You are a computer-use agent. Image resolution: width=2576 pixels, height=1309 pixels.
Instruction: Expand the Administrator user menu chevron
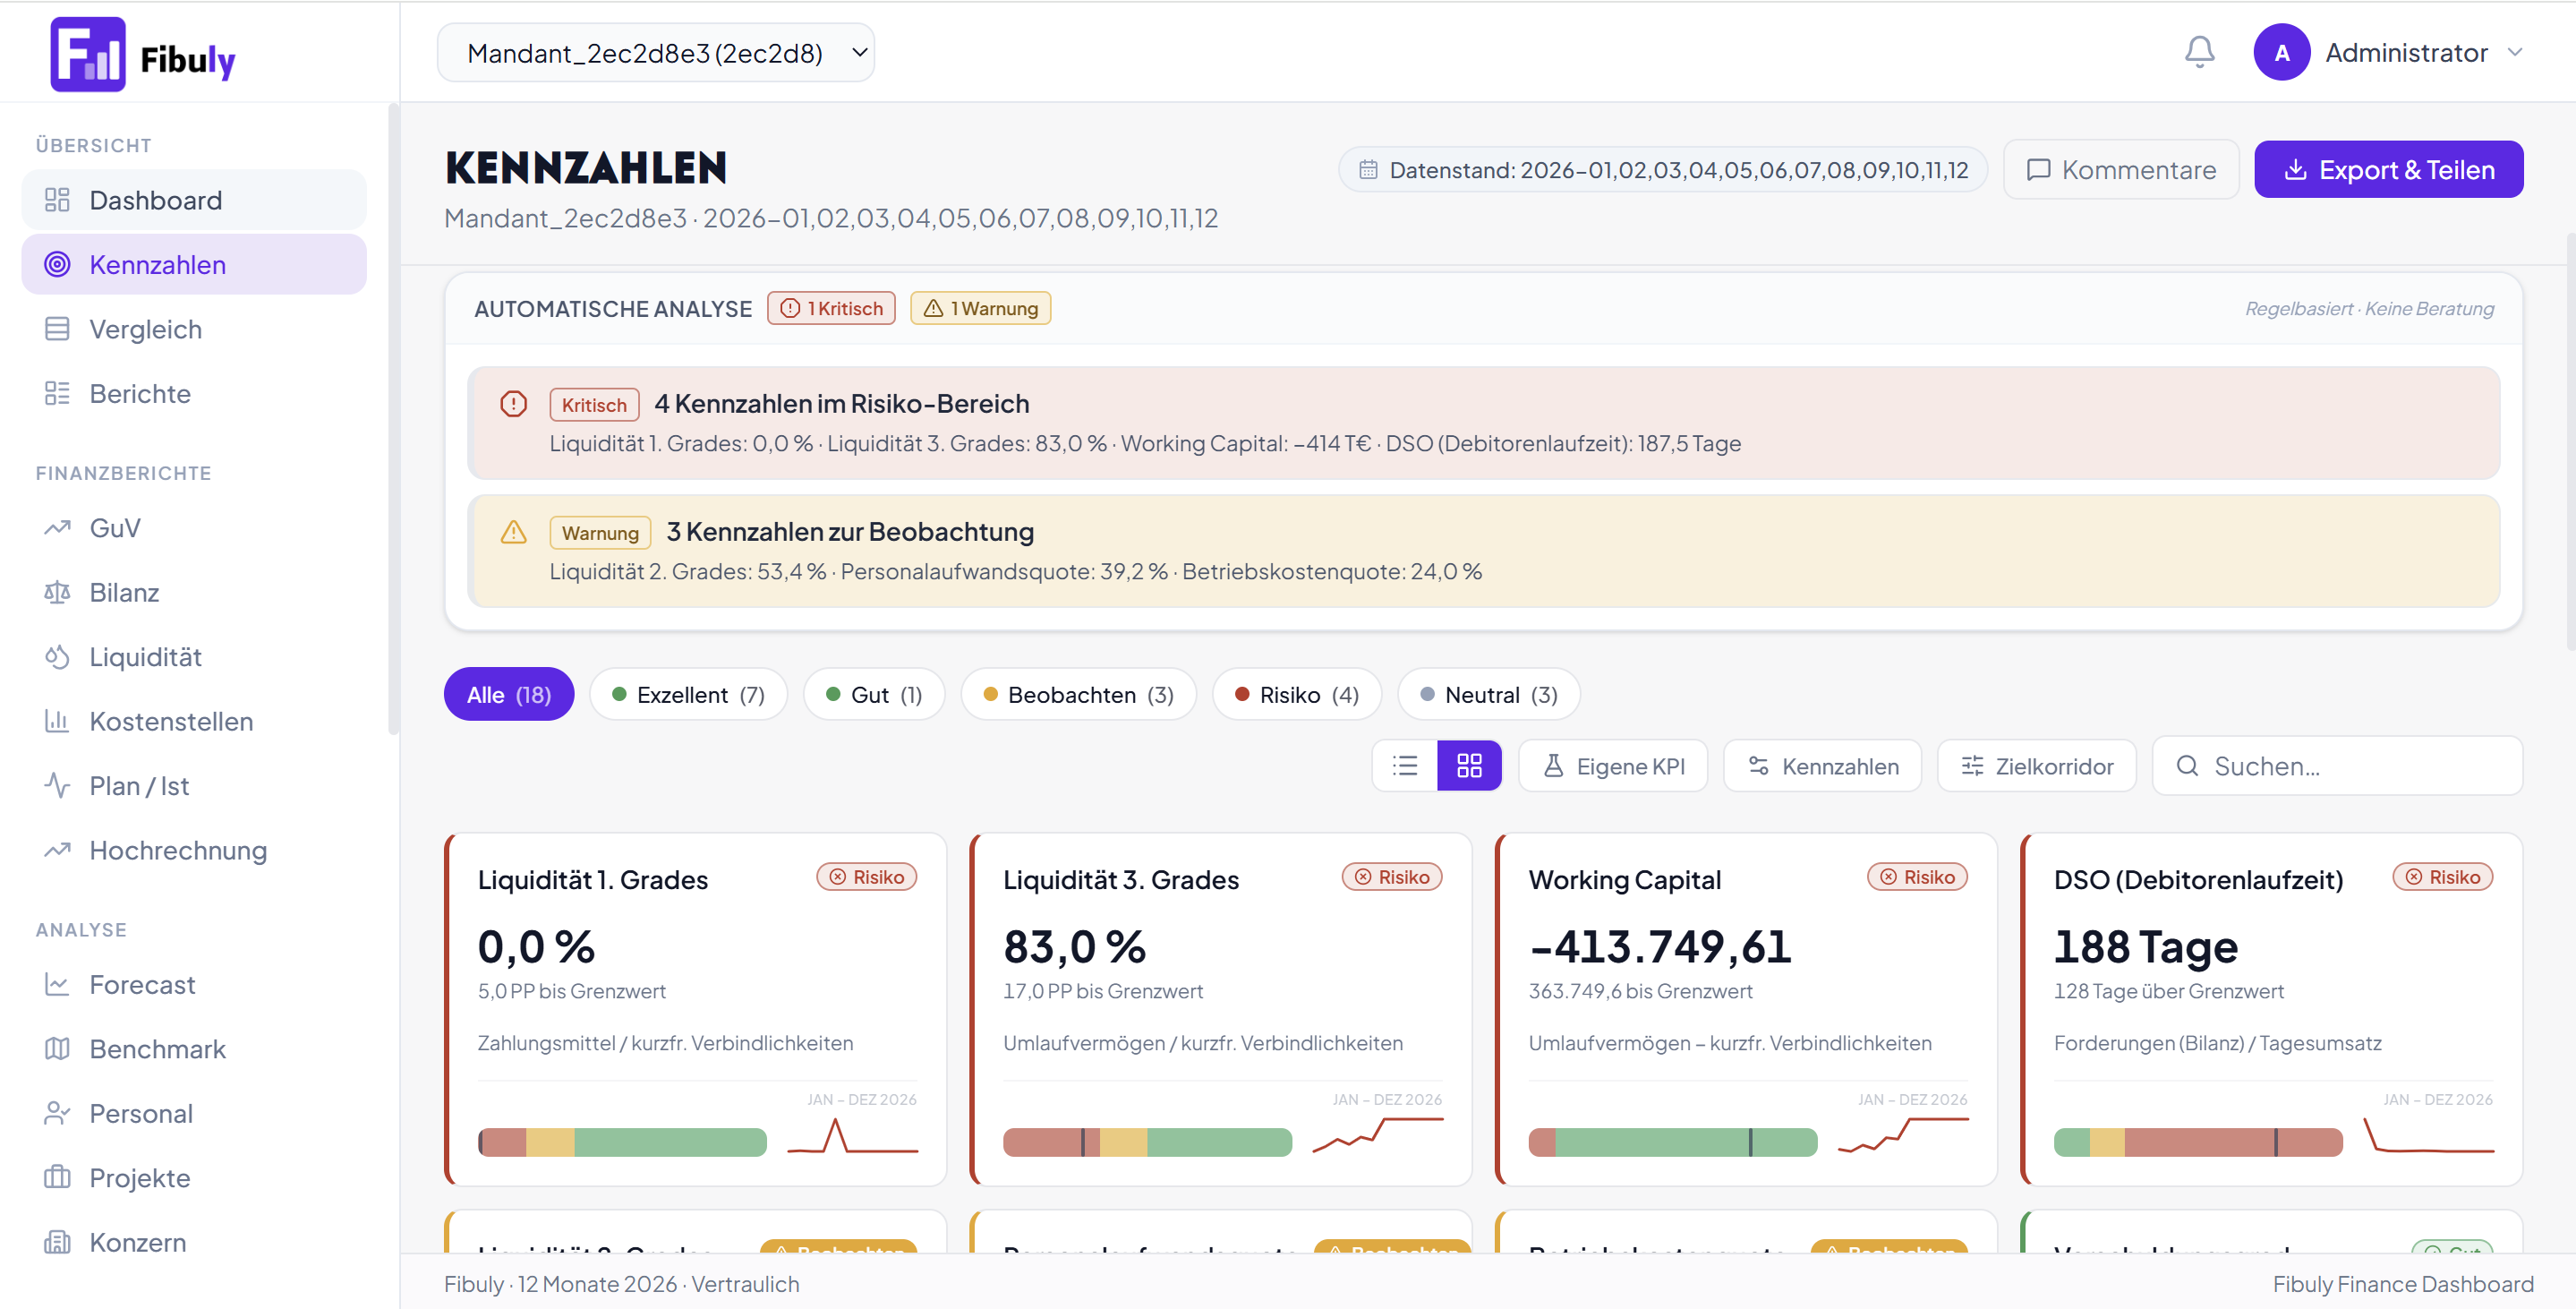(2515, 52)
